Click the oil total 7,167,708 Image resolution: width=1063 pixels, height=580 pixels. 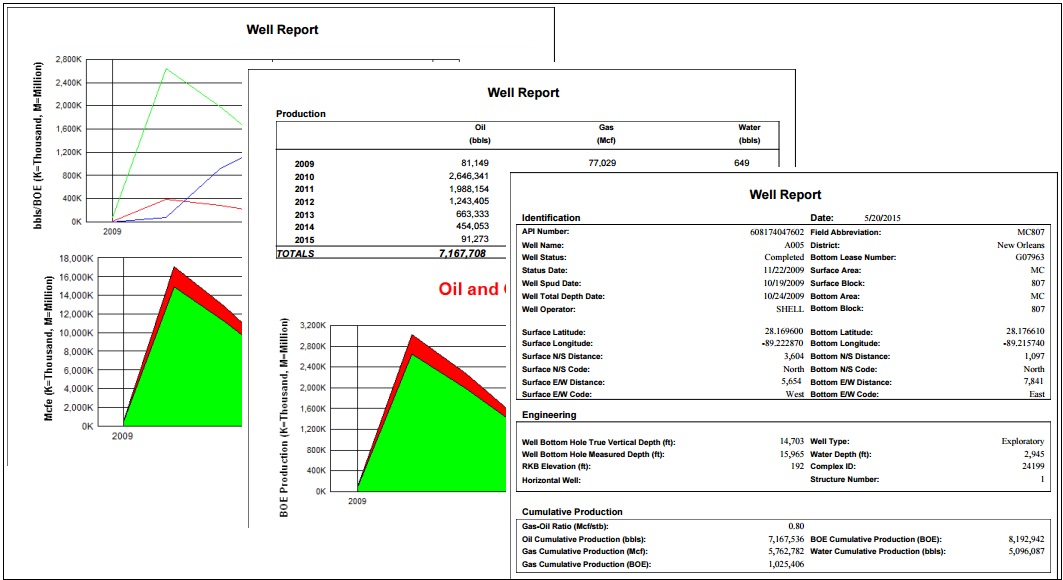coord(464,254)
